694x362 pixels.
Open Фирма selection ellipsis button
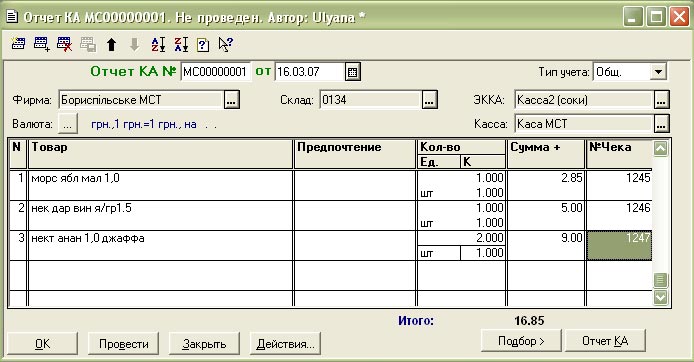click(232, 100)
